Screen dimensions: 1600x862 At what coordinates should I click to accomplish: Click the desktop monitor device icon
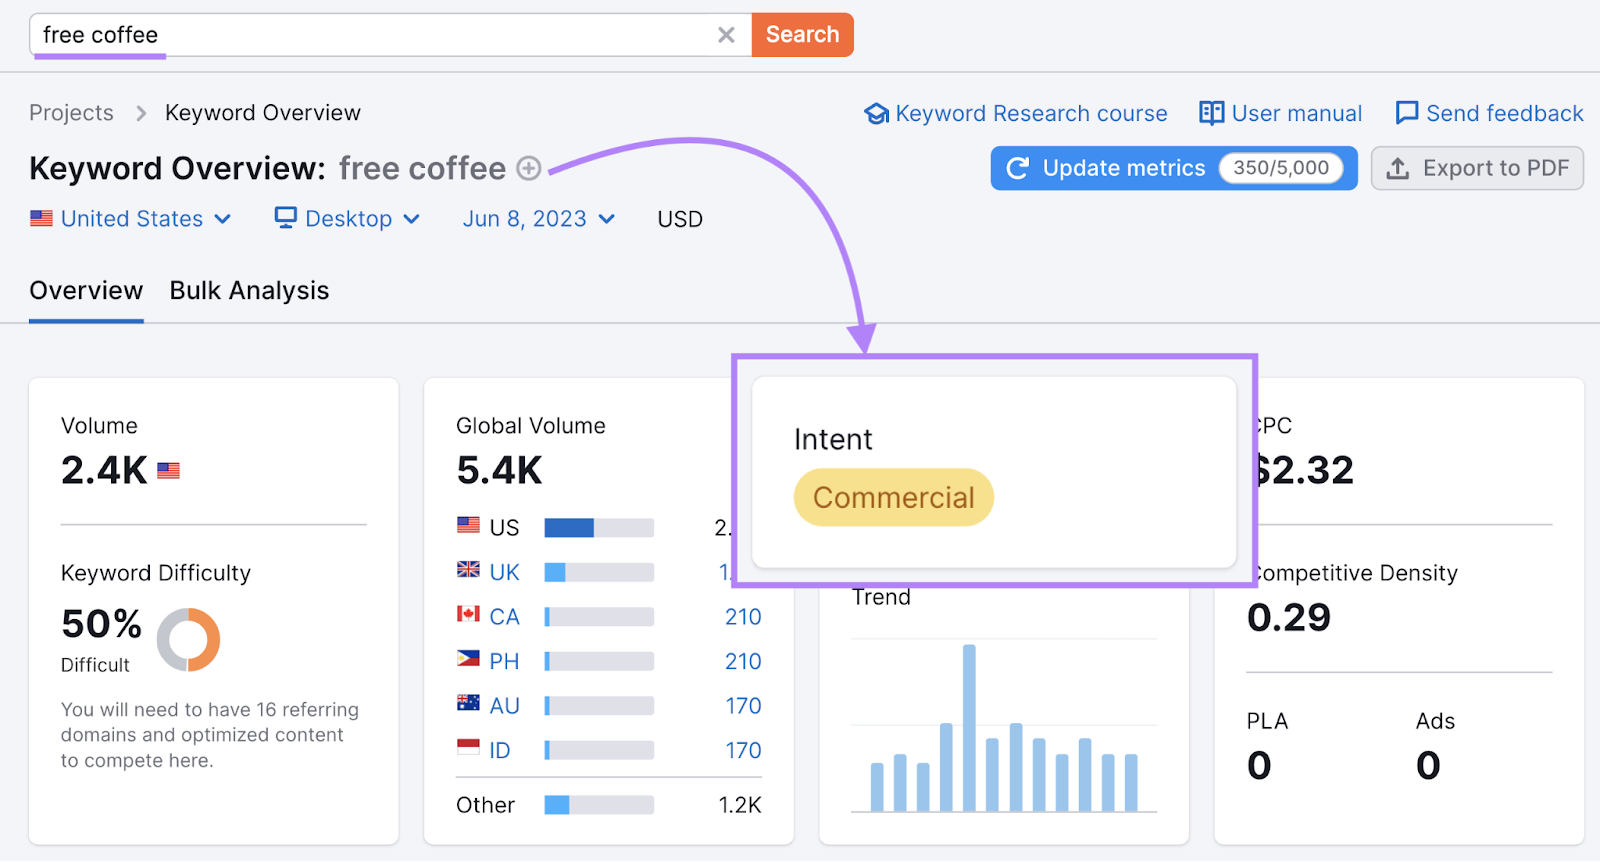286,218
